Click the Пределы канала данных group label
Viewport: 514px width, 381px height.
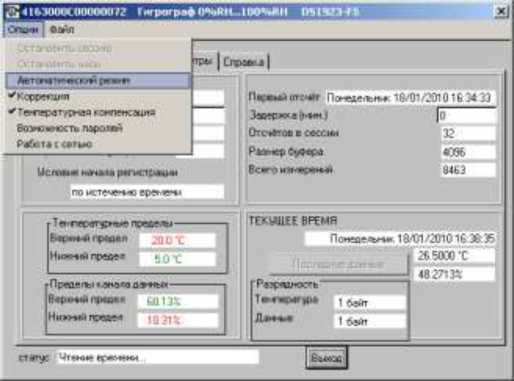pyautogui.click(x=109, y=284)
